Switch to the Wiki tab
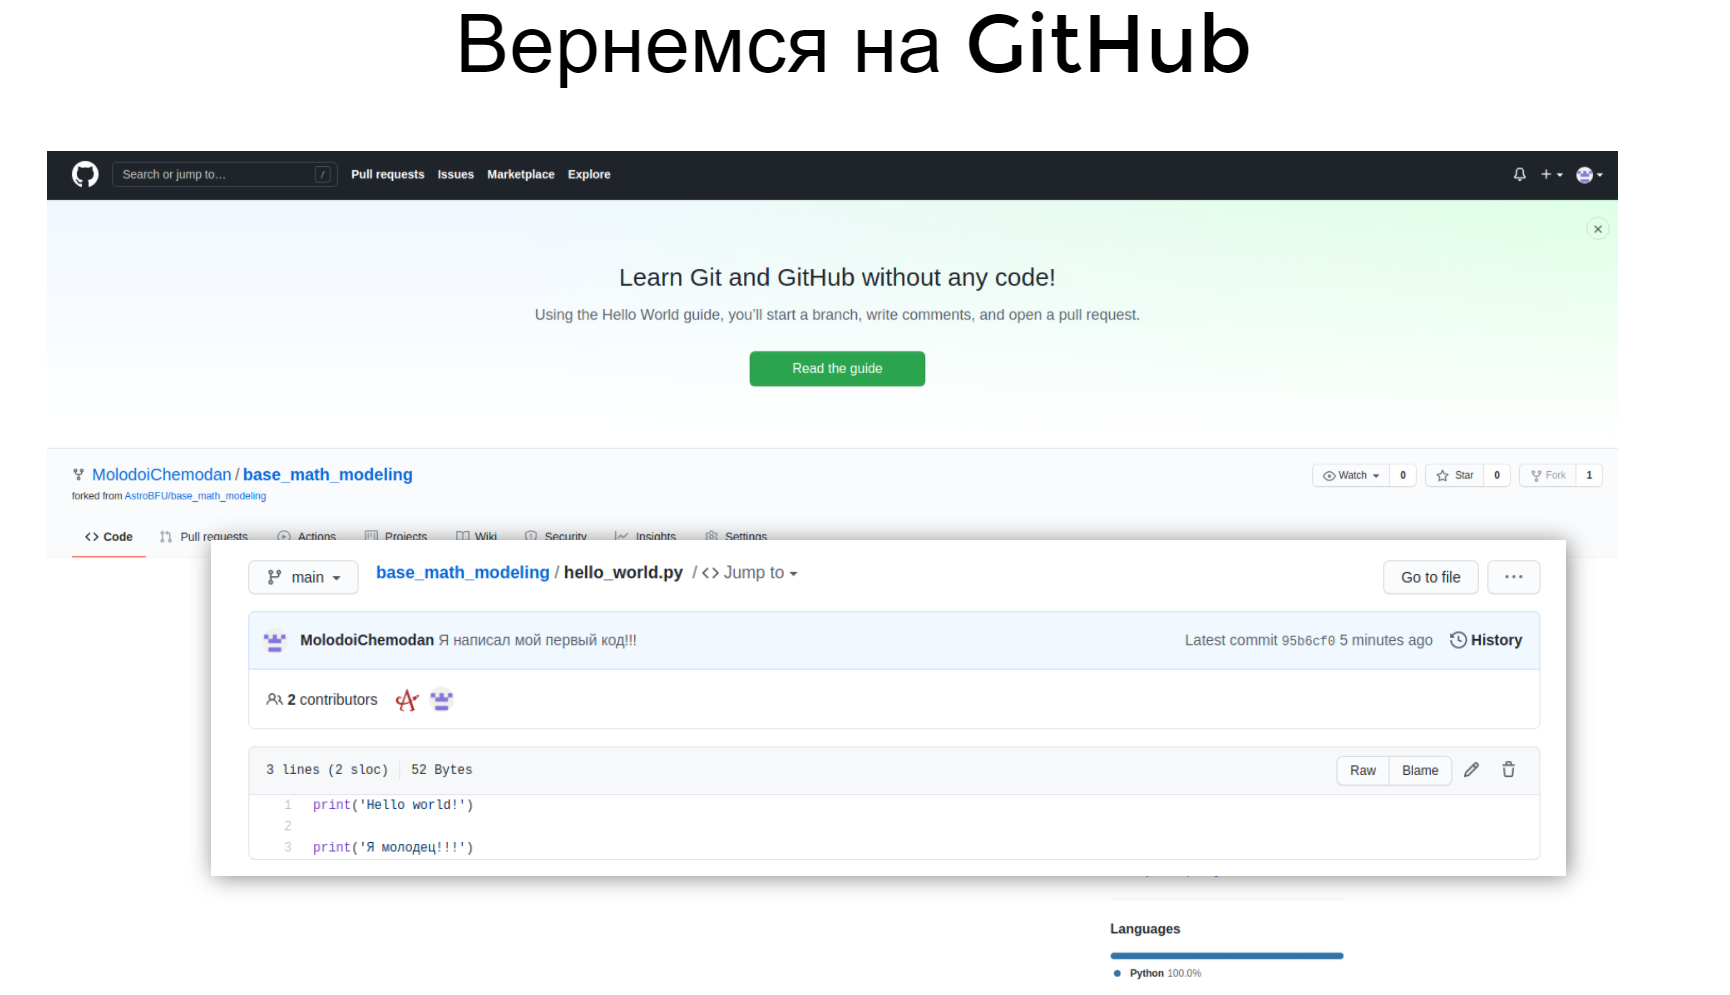Screen dimensions: 1730x995 tap(476, 536)
